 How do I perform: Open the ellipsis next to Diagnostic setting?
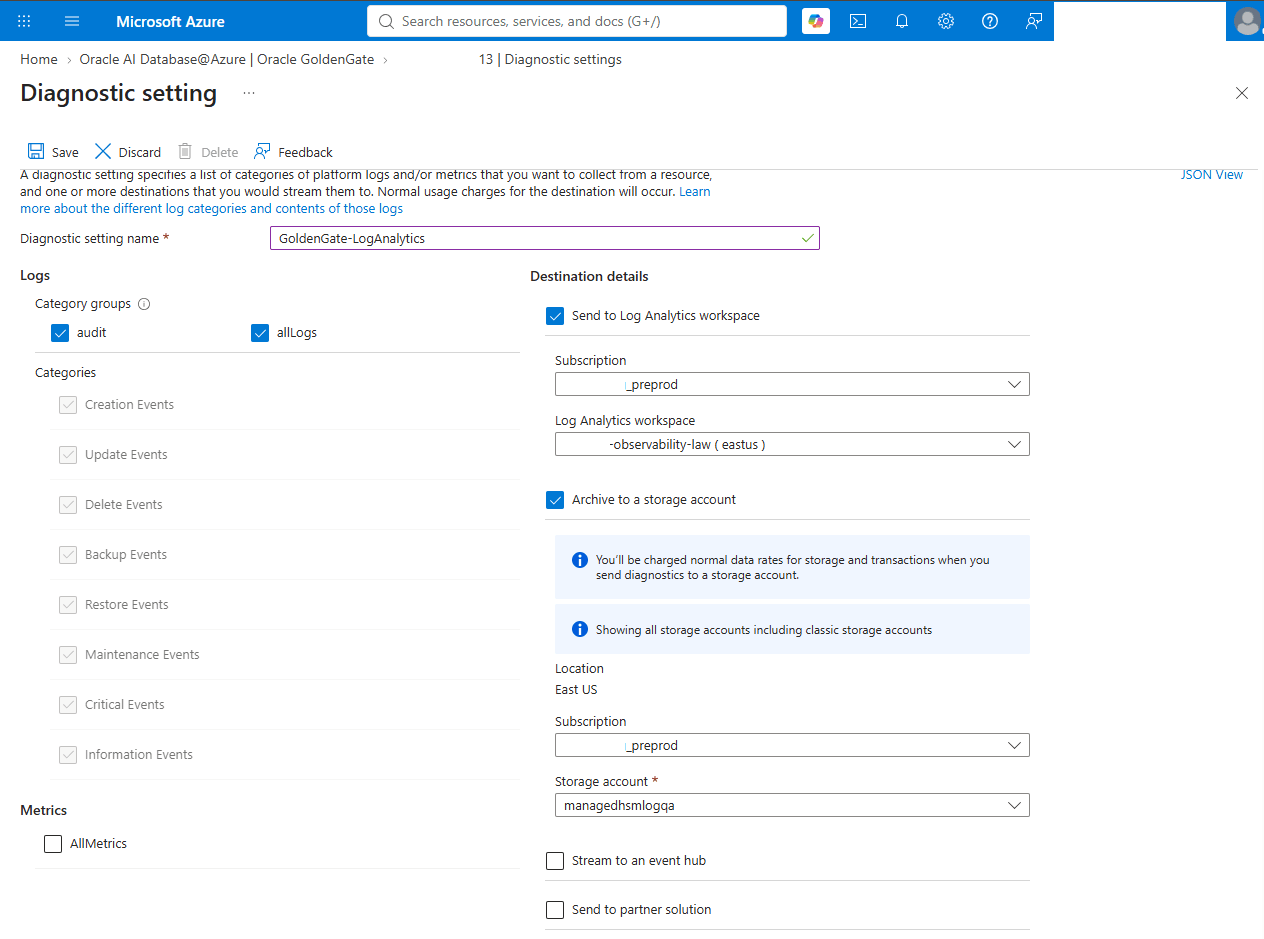point(249,93)
